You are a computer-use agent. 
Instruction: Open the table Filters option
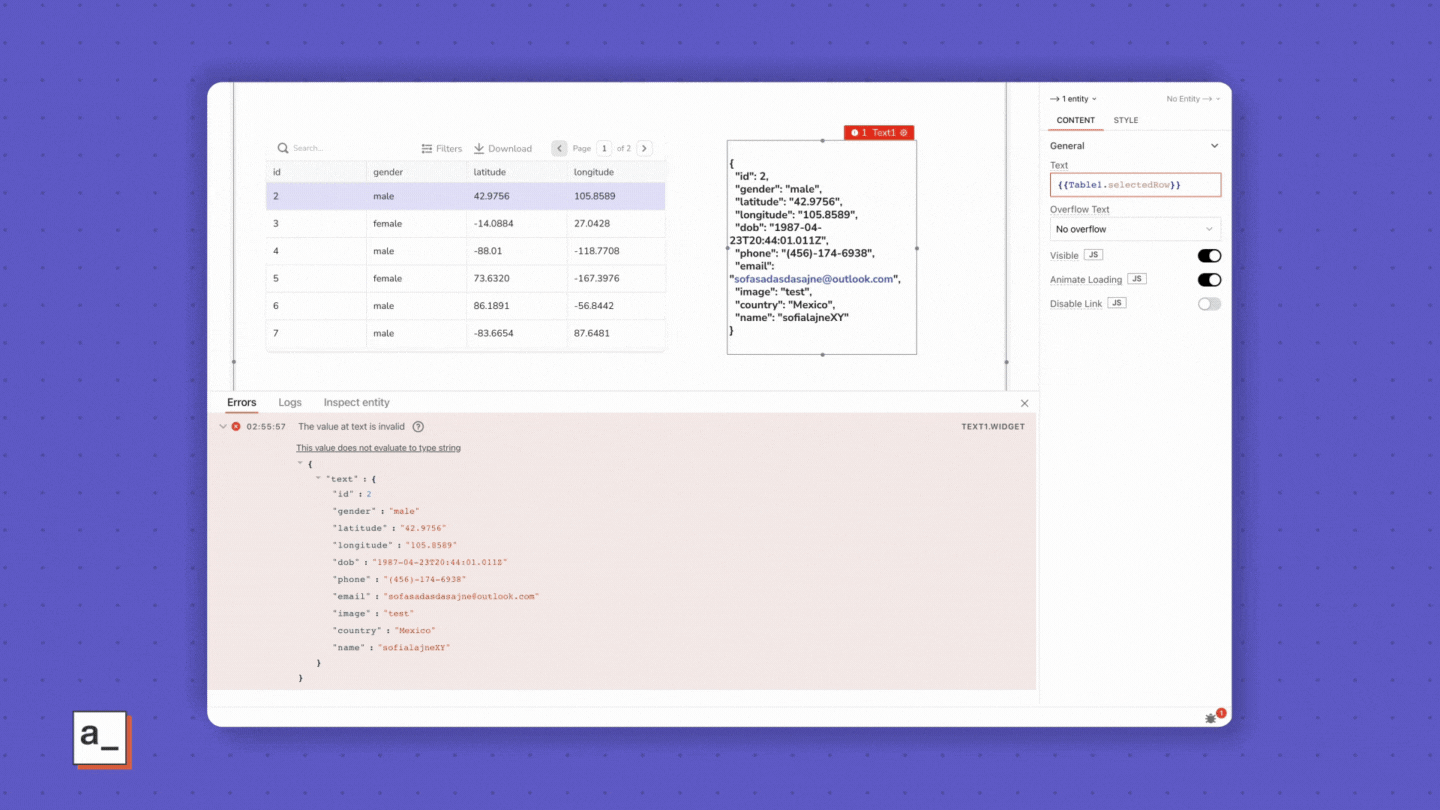click(x=441, y=148)
